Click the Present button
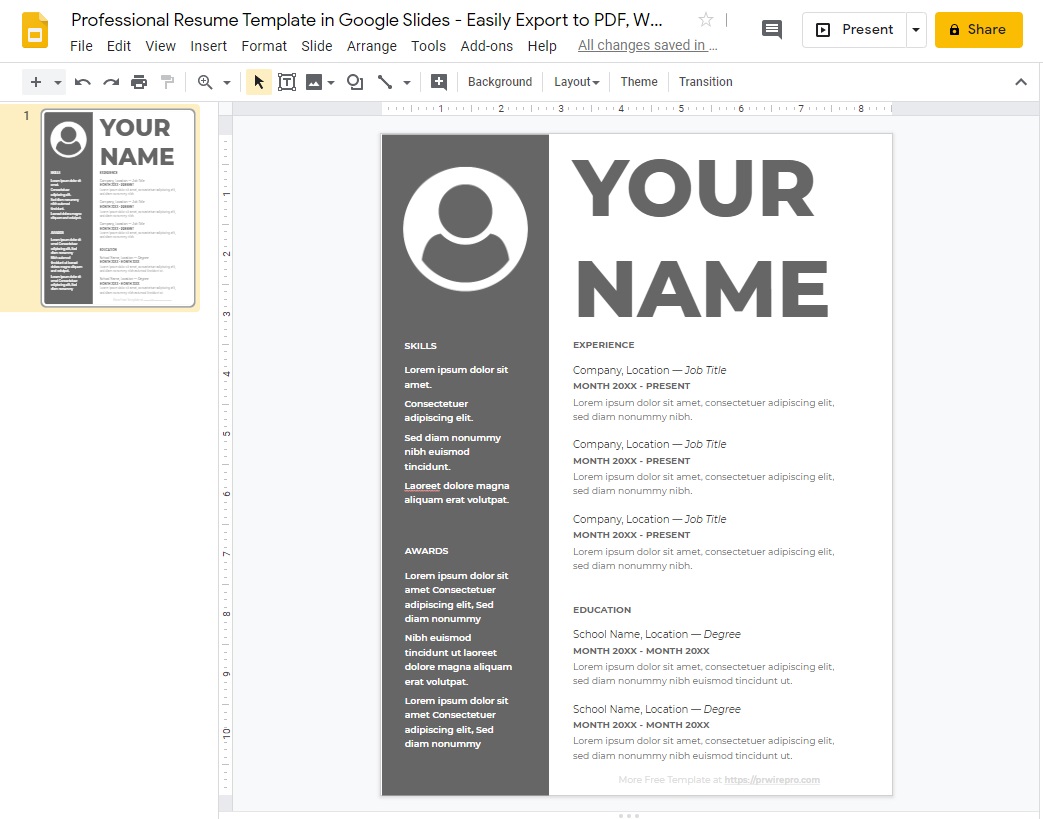 click(x=855, y=29)
